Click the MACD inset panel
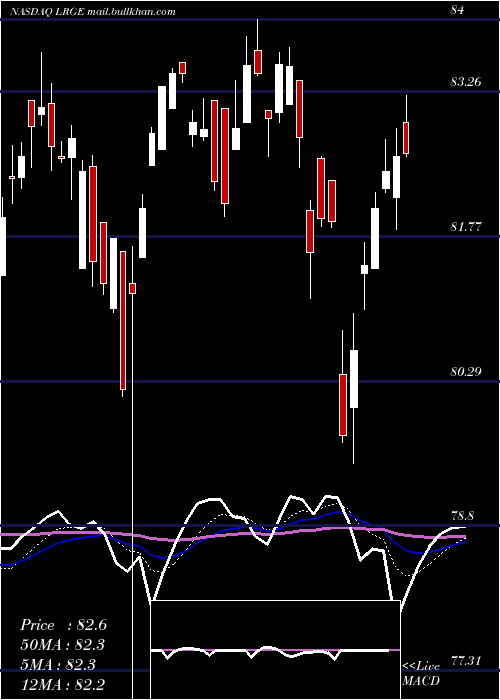Image resolution: width=500 pixels, height=700 pixels. point(275,650)
